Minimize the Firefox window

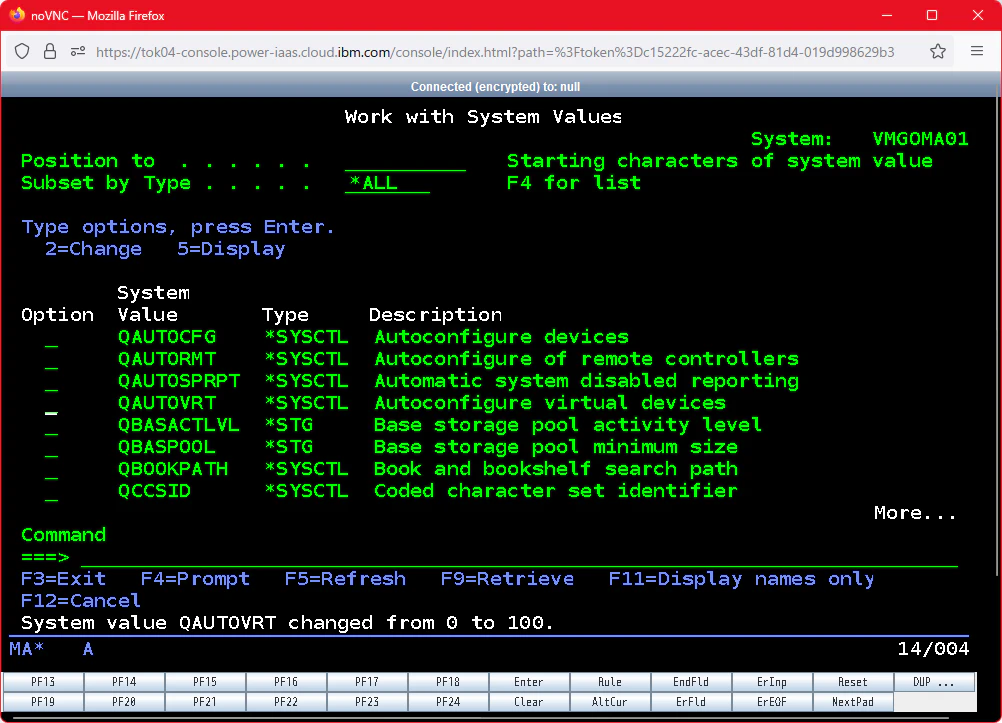(886, 15)
